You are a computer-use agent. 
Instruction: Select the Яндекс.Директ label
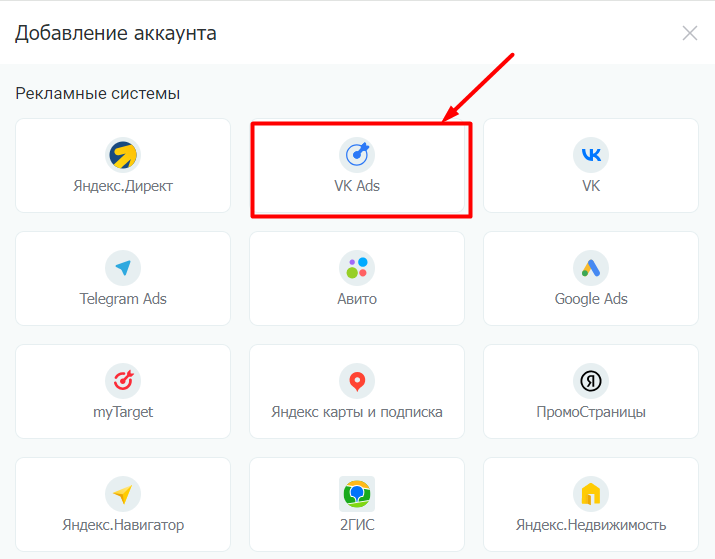123,186
